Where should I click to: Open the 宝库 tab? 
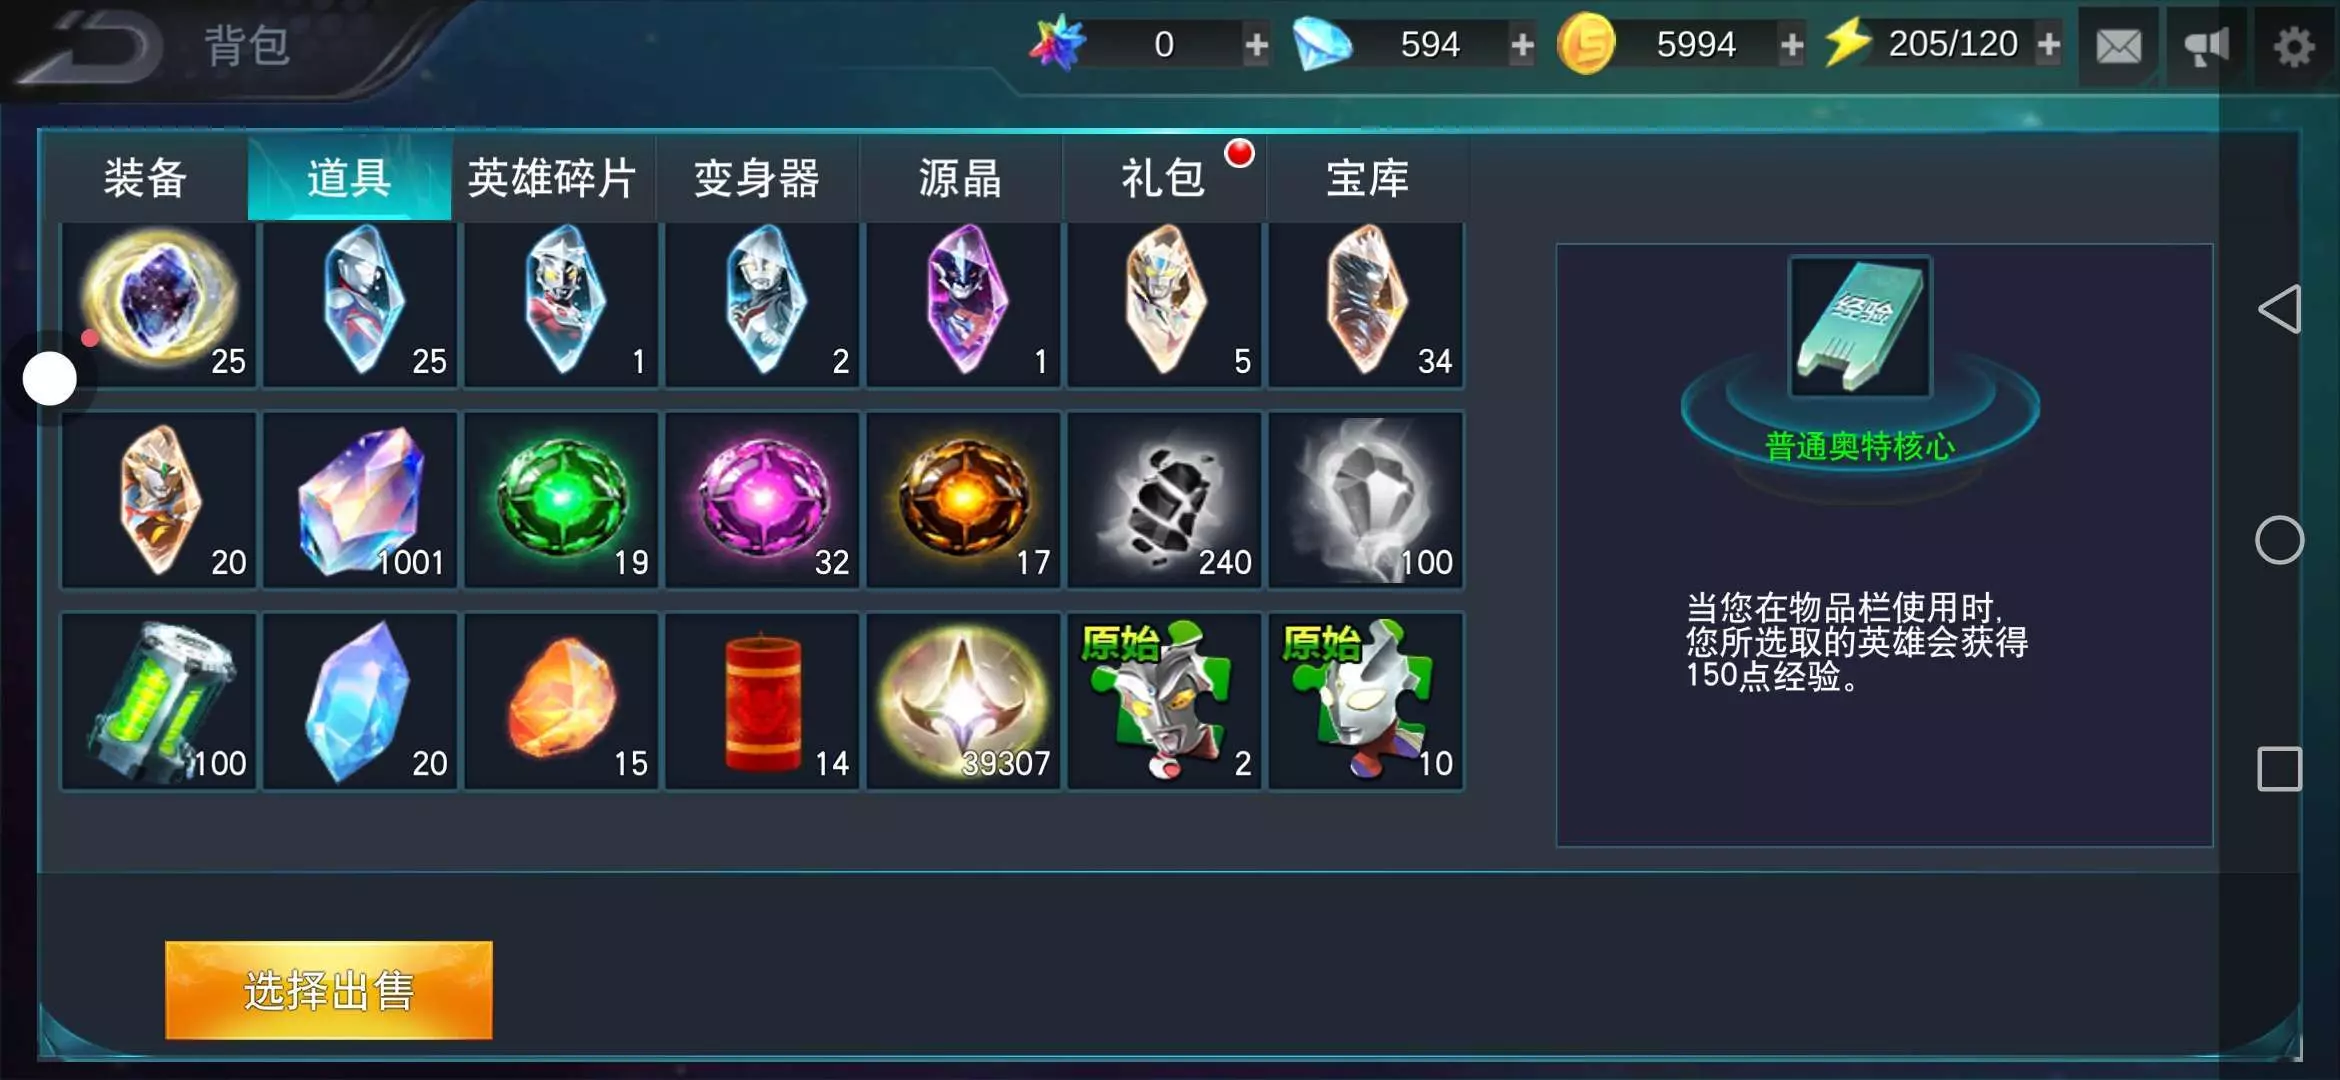tap(1368, 178)
